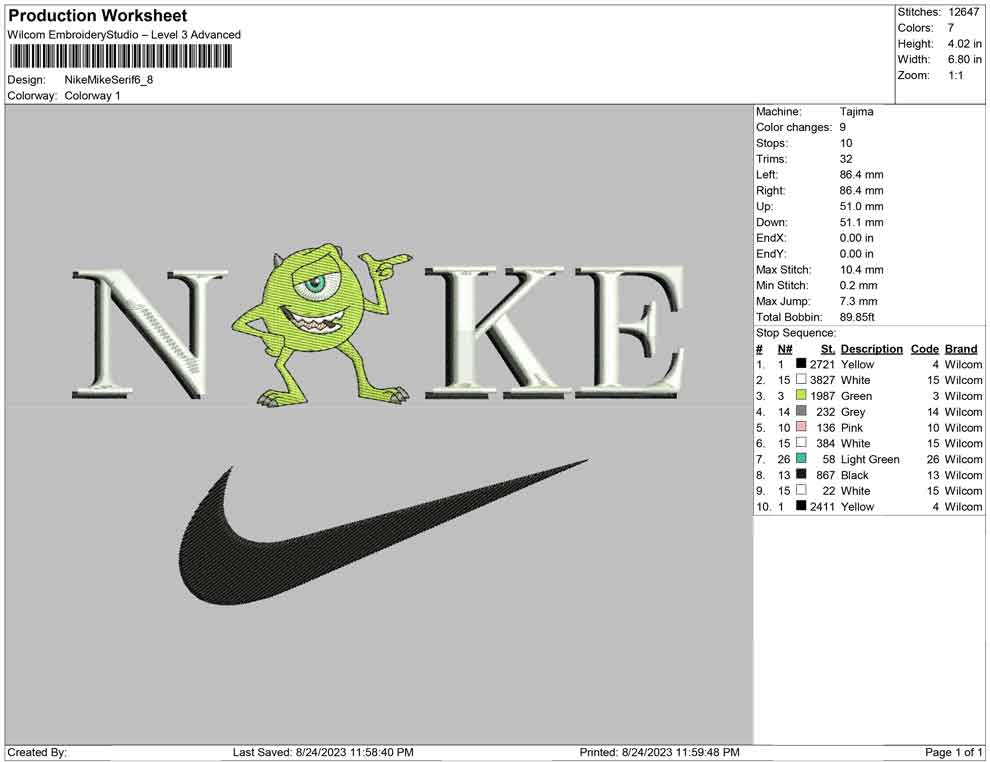Click the black swoosh in the design preview
This screenshot has width=990, height=762.
[x=383, y=534]
